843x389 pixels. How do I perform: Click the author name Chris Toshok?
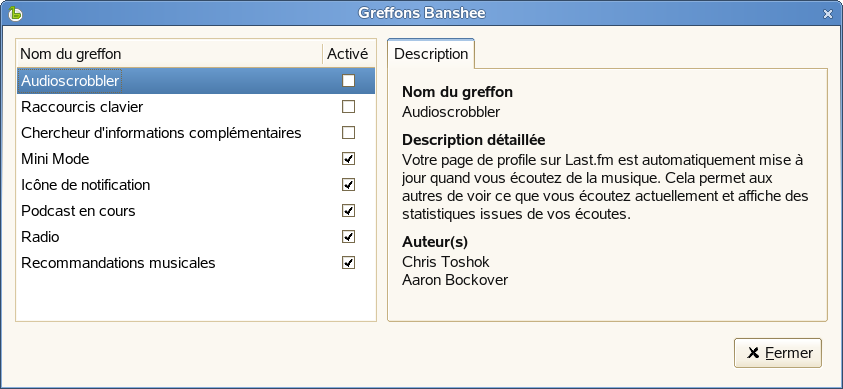click(446, 262)
